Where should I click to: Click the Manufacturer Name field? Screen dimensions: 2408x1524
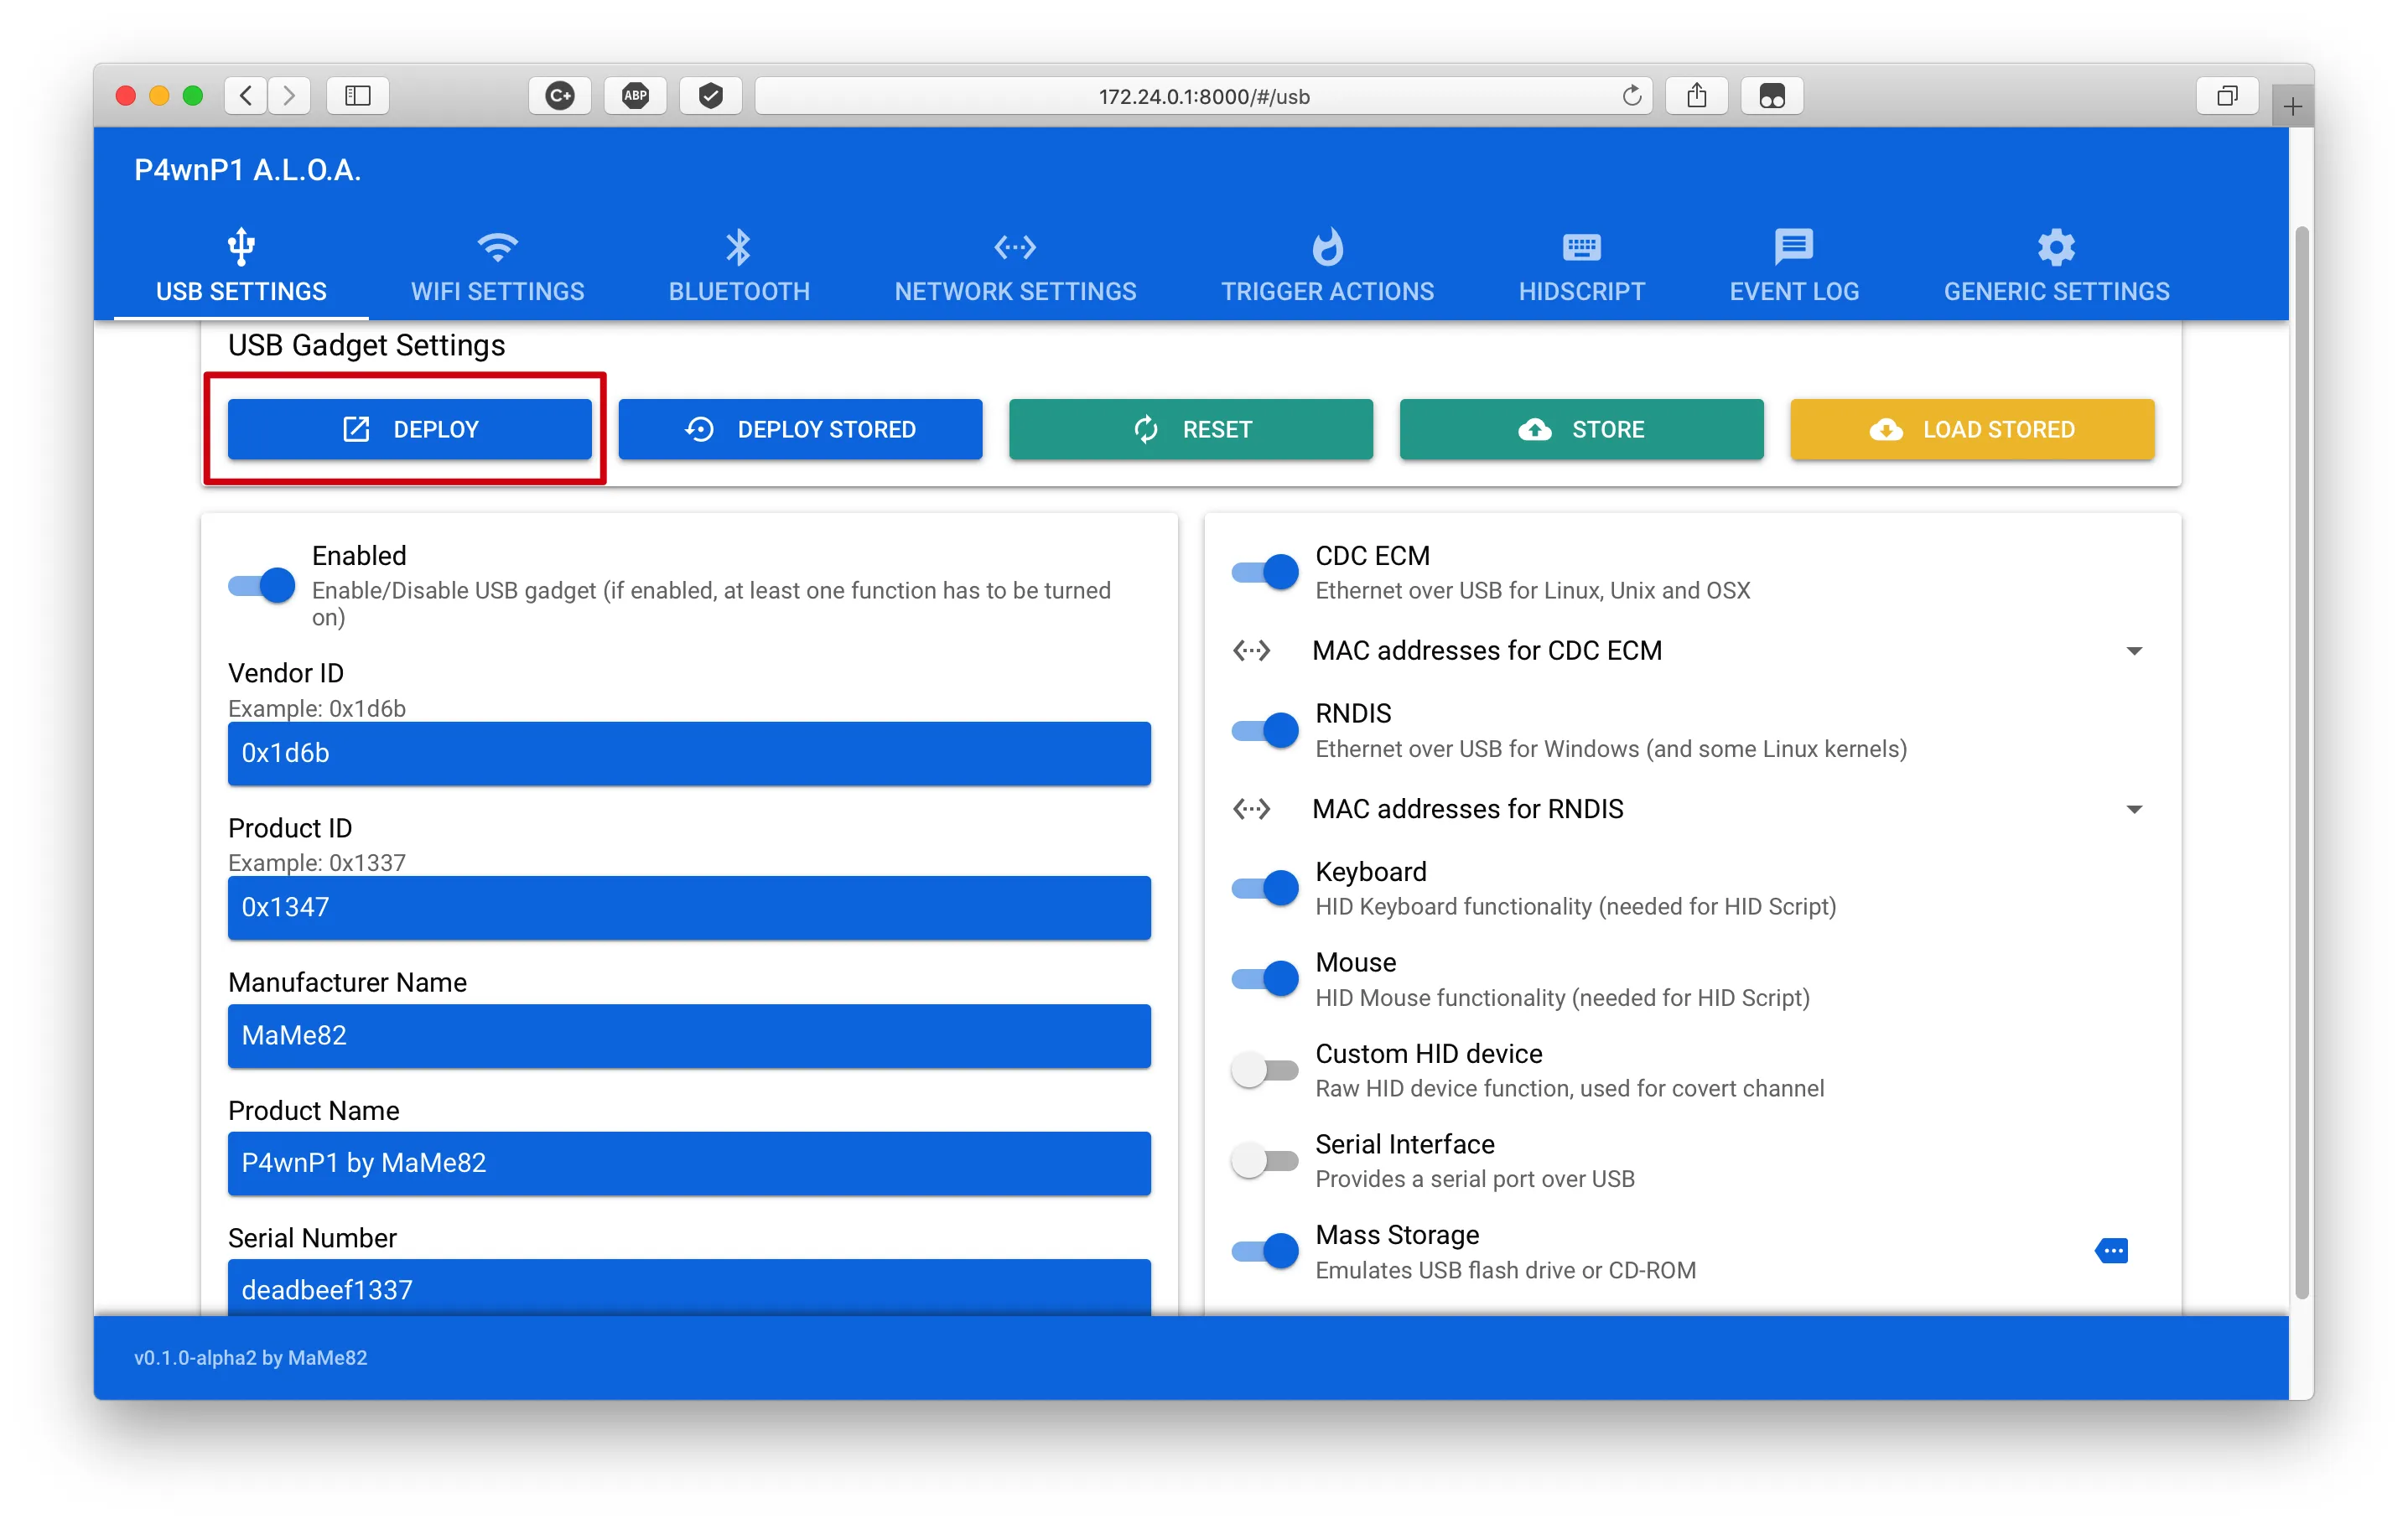click(689, 1035)
